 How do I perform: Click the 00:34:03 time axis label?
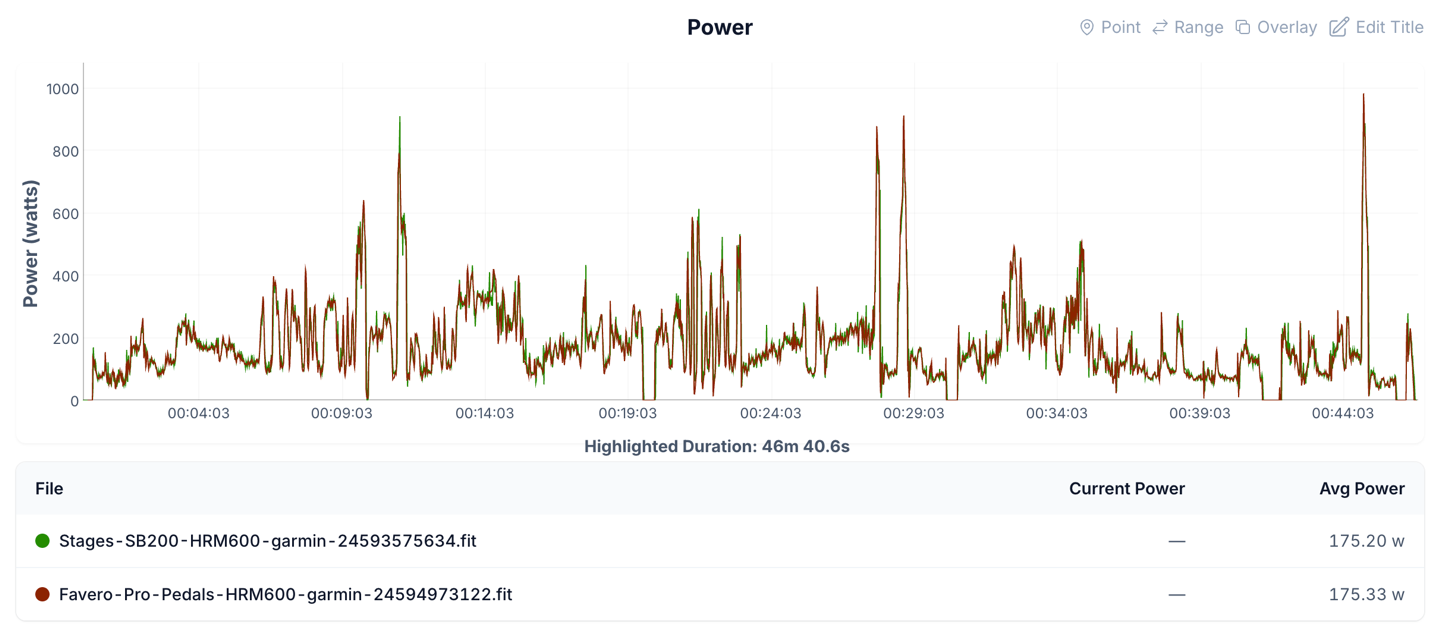[1057, 413]
